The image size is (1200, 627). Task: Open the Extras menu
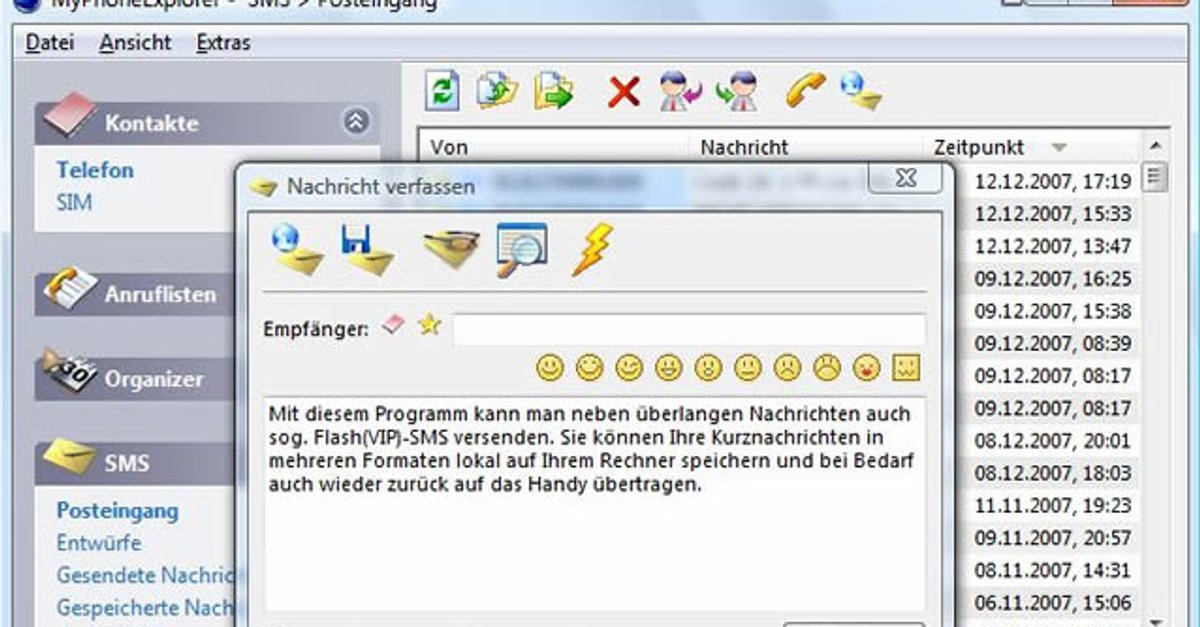tap(223, 43)
